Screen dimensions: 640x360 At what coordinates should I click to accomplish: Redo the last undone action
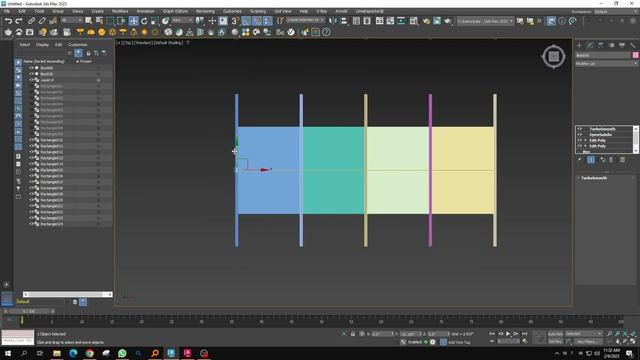tap(19, 21)
